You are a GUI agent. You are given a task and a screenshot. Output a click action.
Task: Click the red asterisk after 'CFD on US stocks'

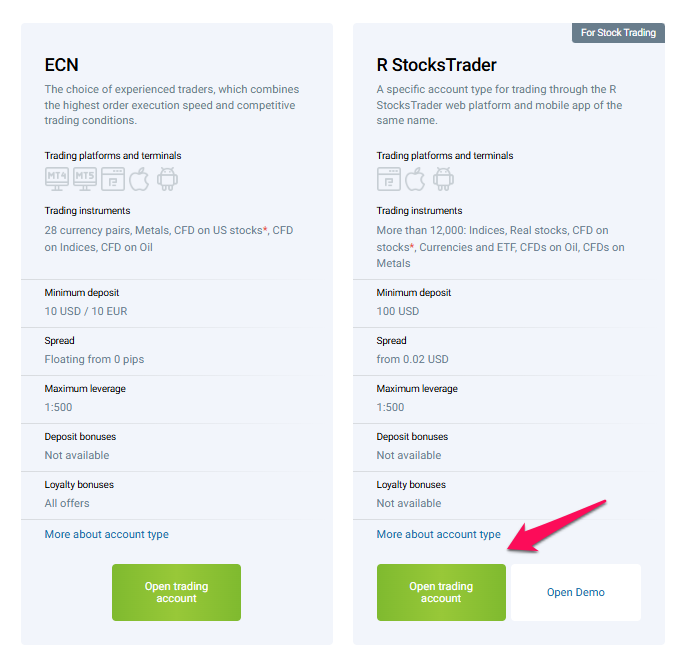click(x=265, y=230)
